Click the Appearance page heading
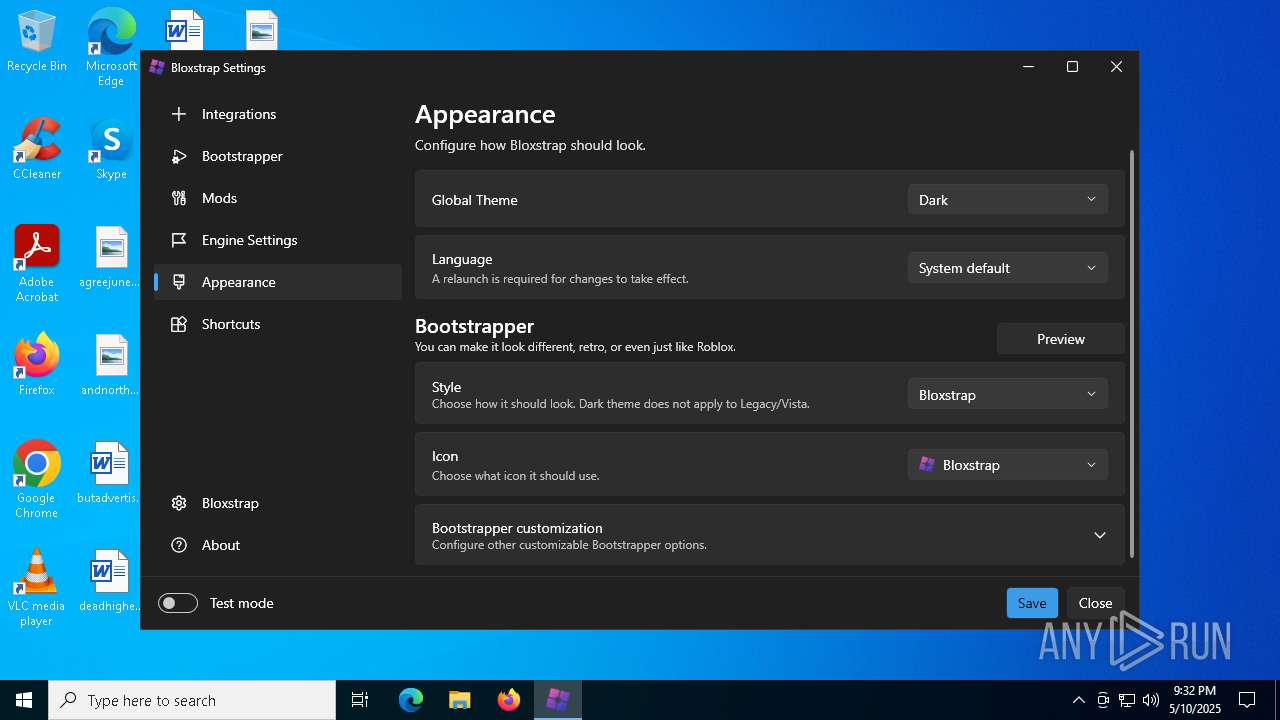Screen dimensions: 1280x720 coord(485,114)
